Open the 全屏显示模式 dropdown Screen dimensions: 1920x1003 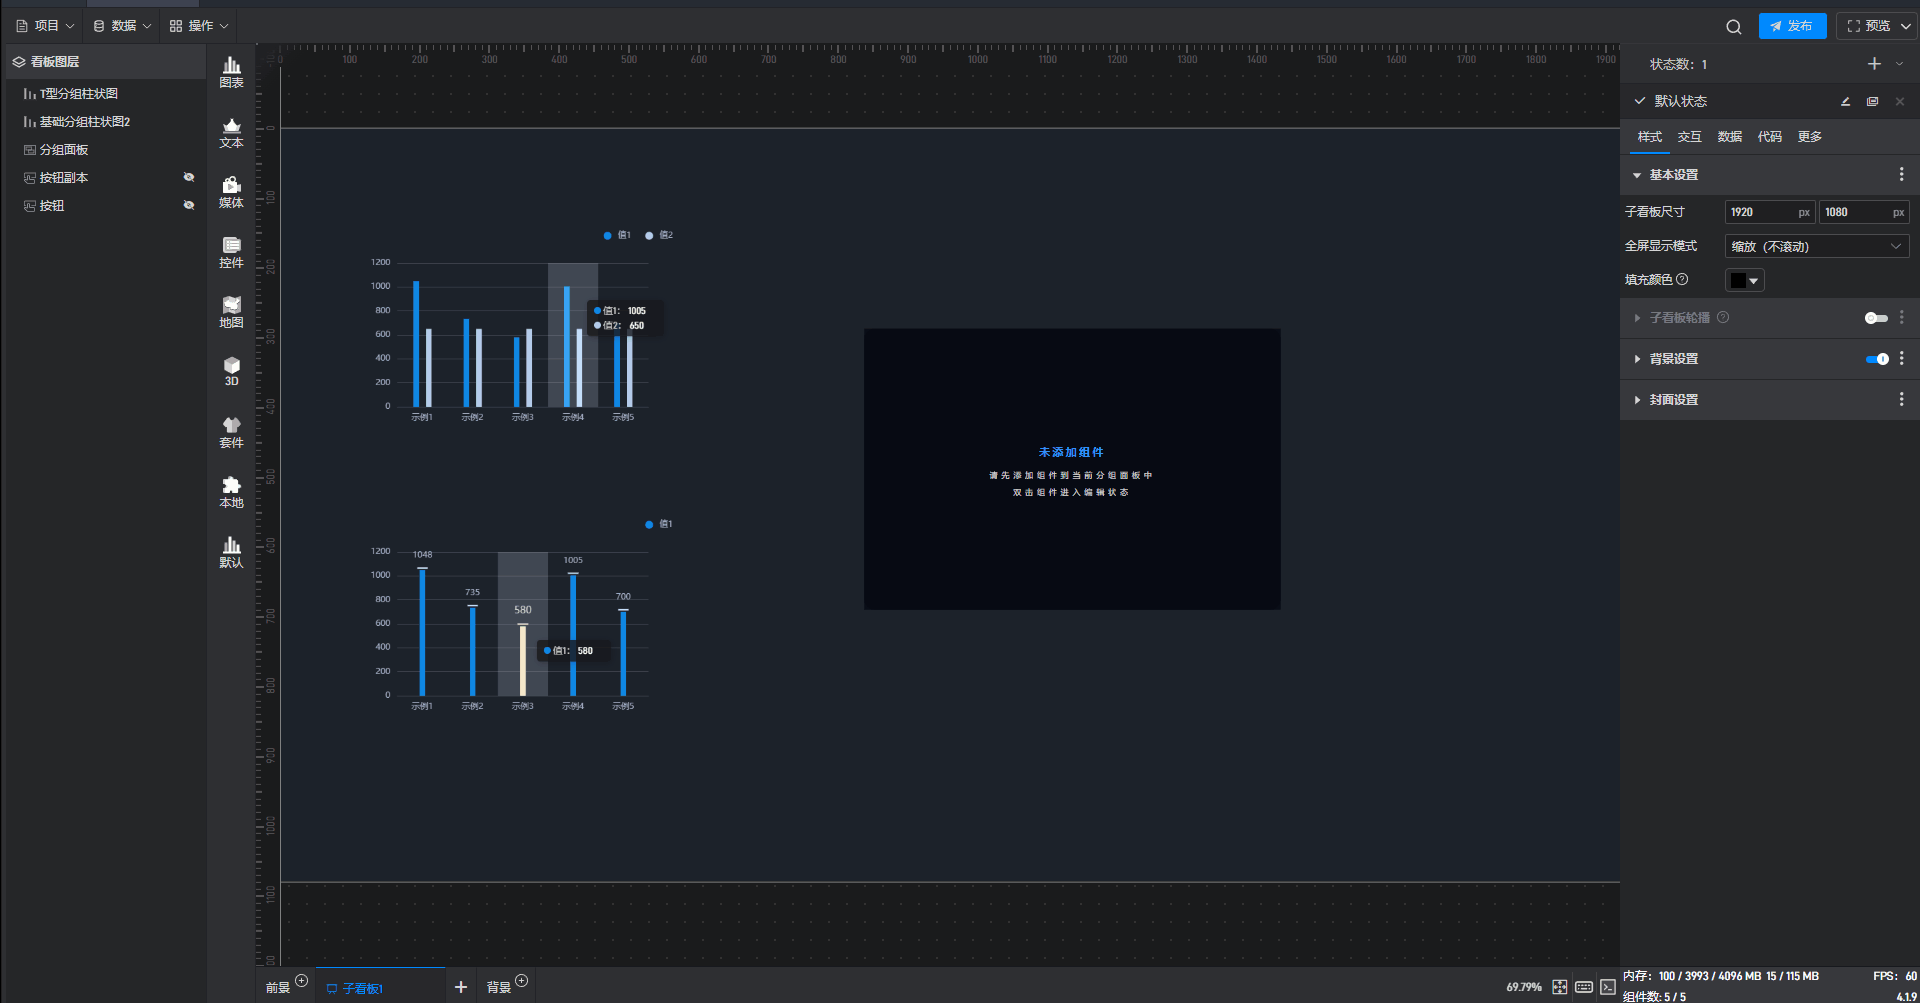[1816, 246]
